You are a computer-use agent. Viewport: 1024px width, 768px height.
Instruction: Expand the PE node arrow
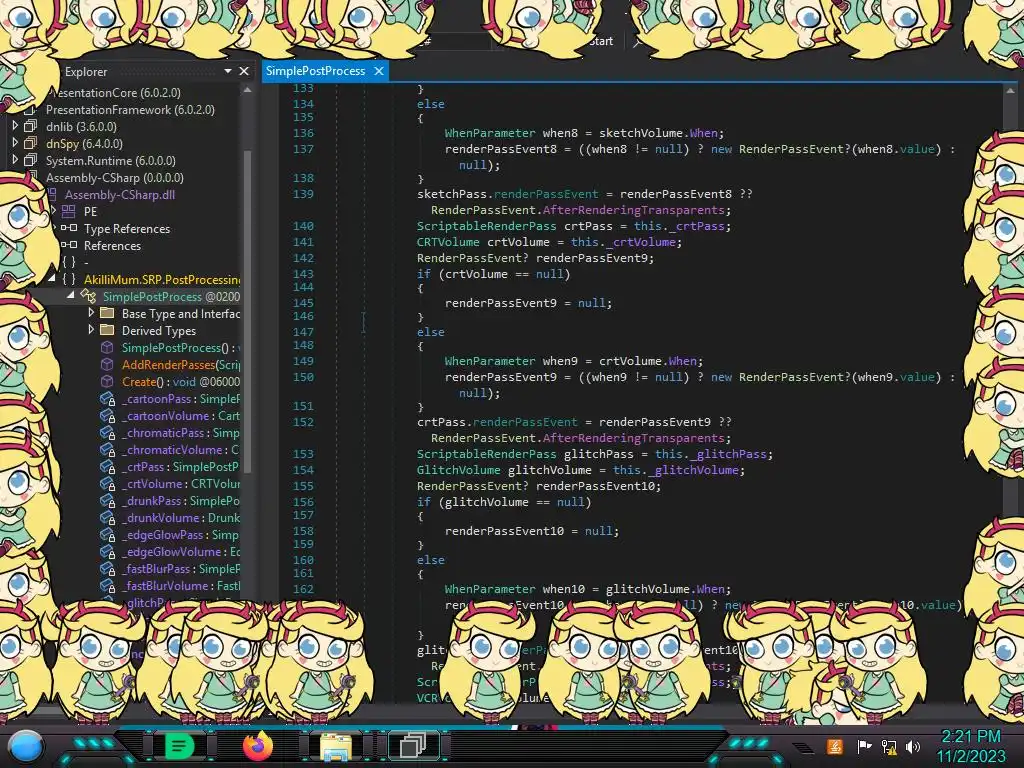[54, 210]
